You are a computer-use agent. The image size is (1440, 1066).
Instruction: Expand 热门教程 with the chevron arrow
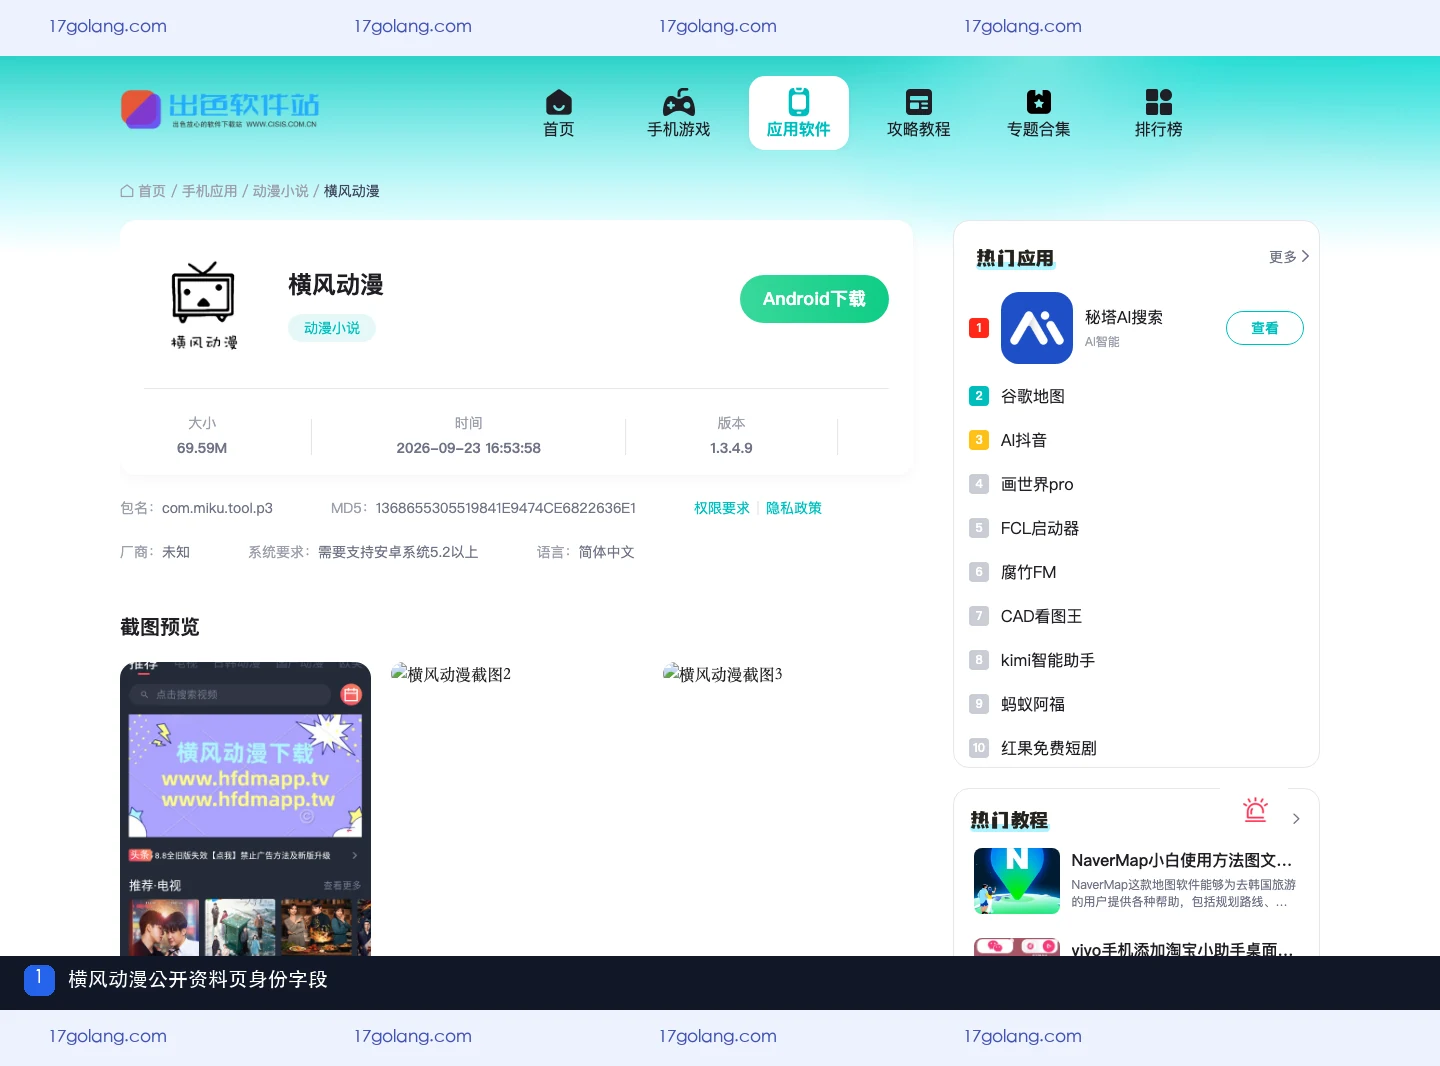(1296, 819)
